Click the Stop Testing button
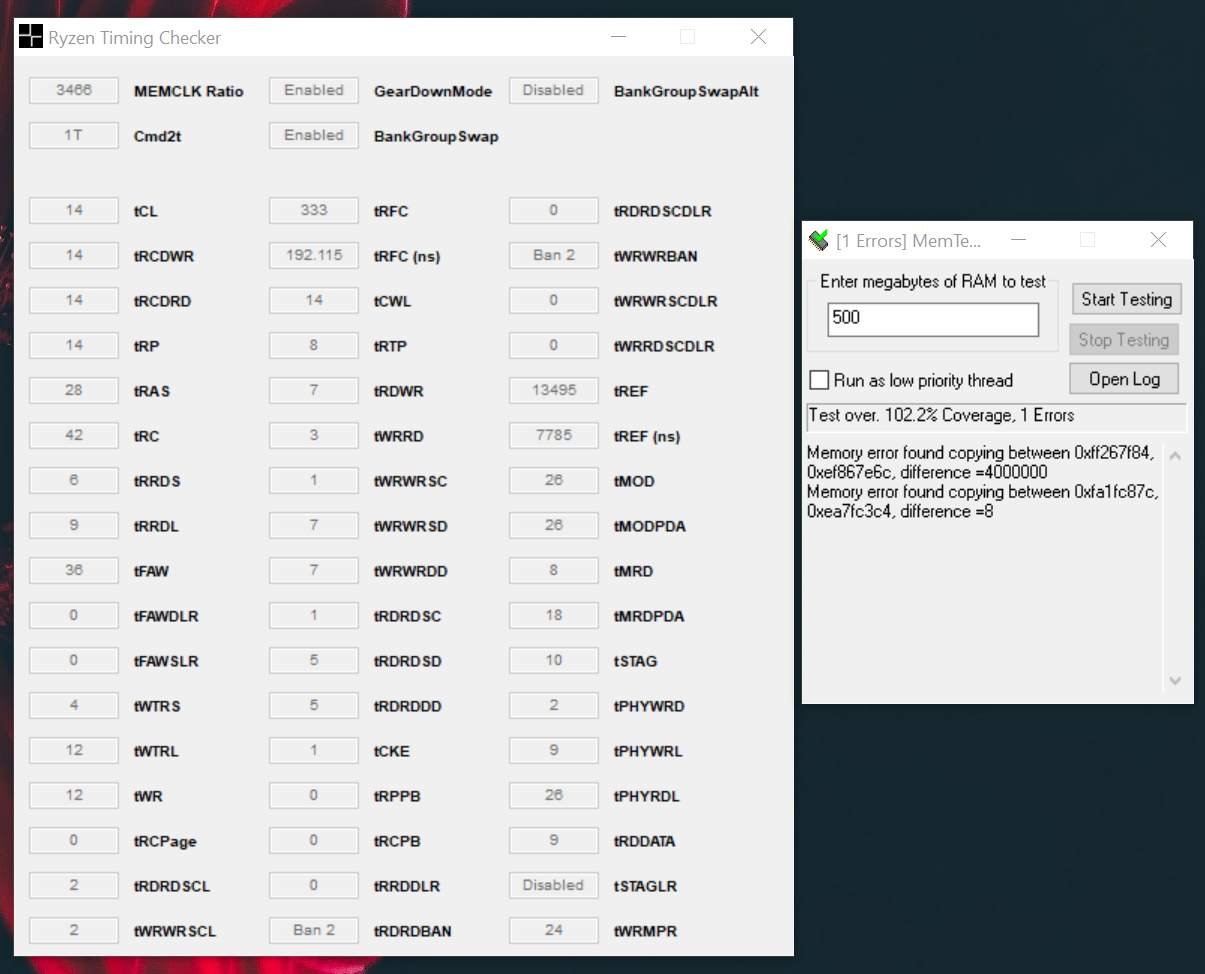The width and height of the screenshot is (1205, 974). [x=1123, y=340]
